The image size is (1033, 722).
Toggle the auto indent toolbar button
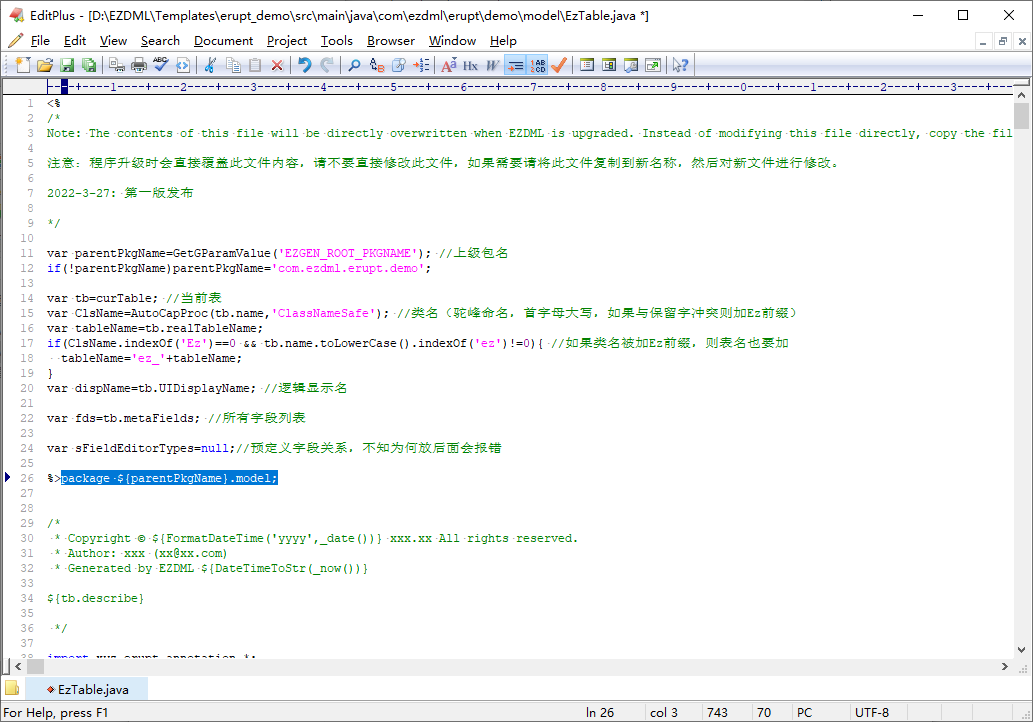tap(515, 65)
